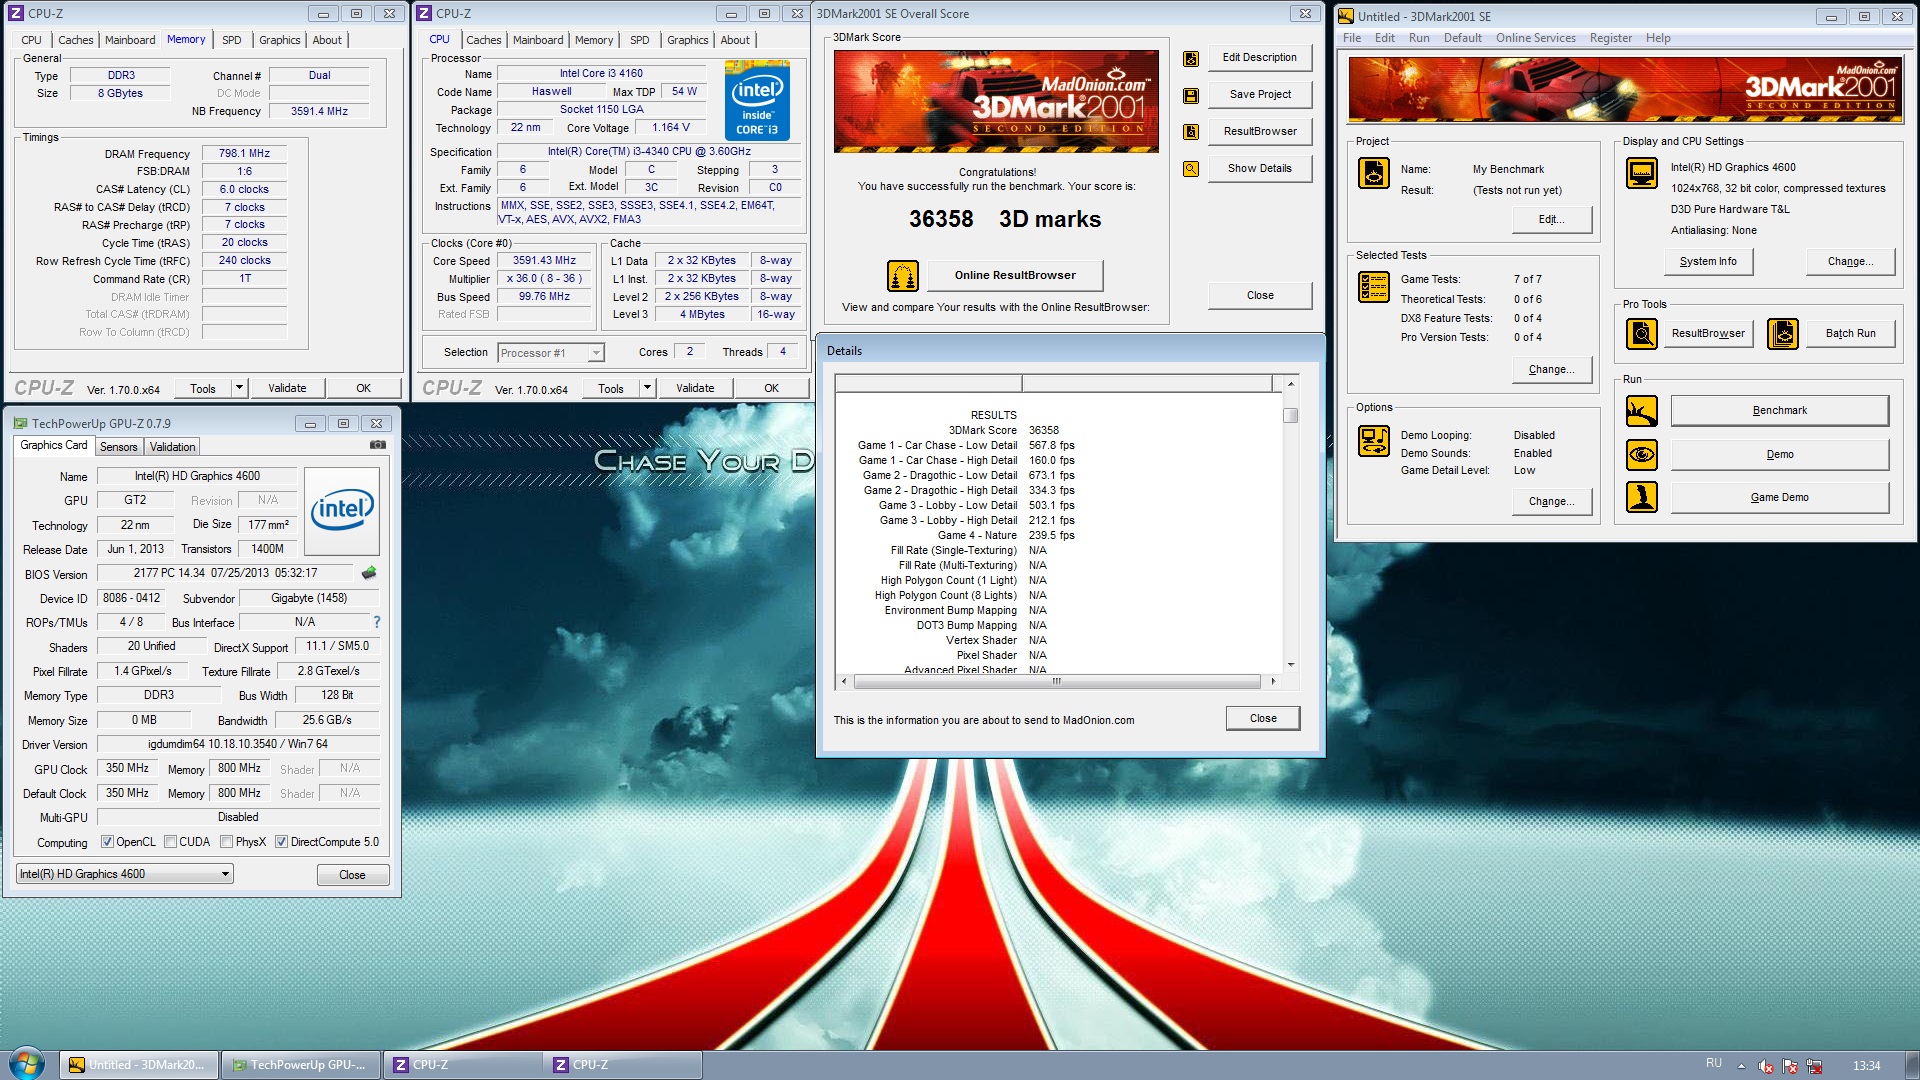Click Edit button in Project section

[1551, 219]
